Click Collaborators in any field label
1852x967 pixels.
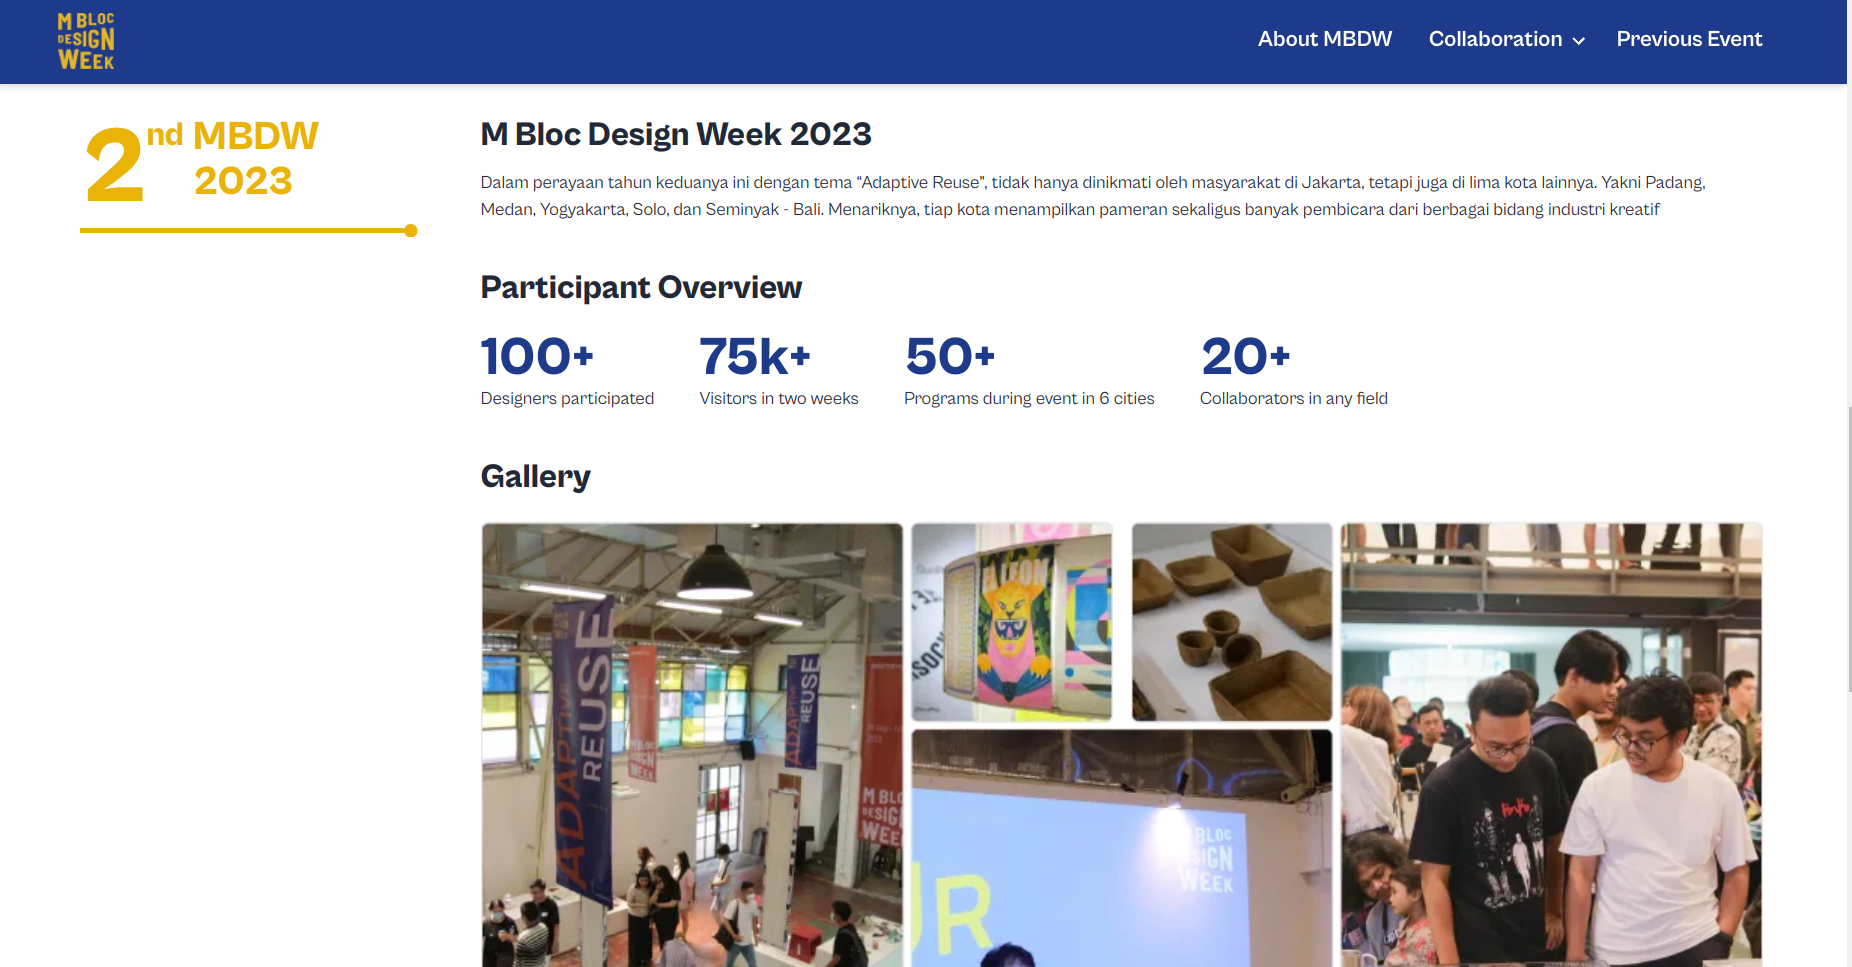point(1294,398)
